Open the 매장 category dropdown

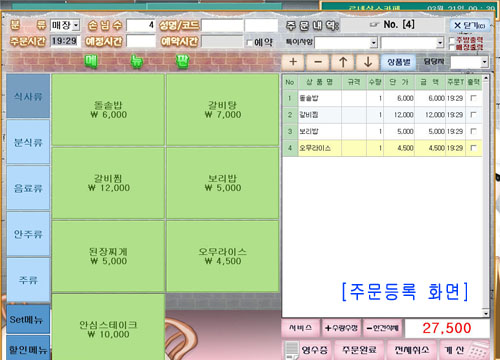(x=76, y=25)
